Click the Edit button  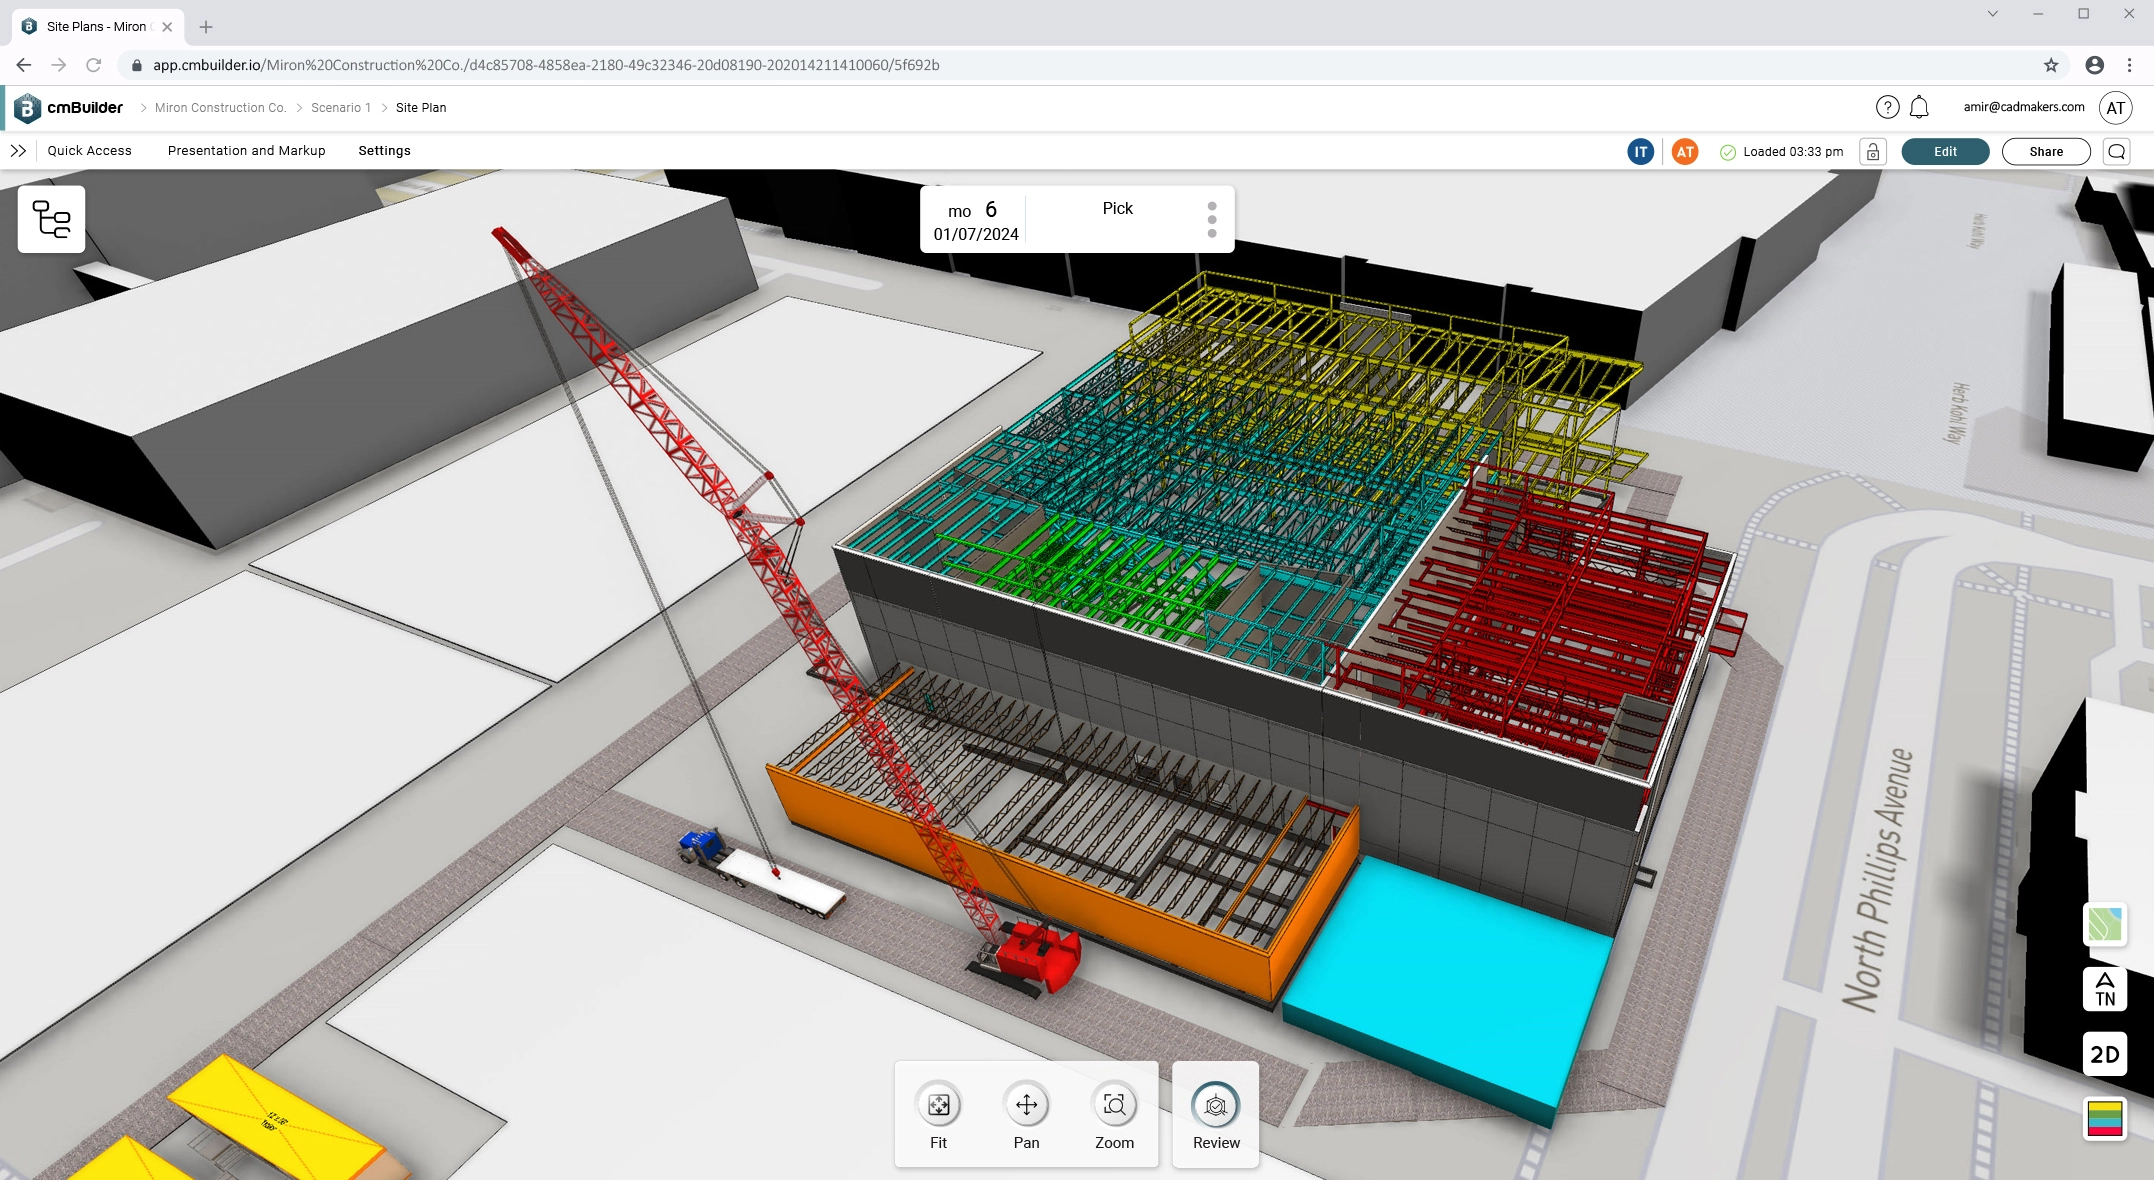pos(1945,152)
